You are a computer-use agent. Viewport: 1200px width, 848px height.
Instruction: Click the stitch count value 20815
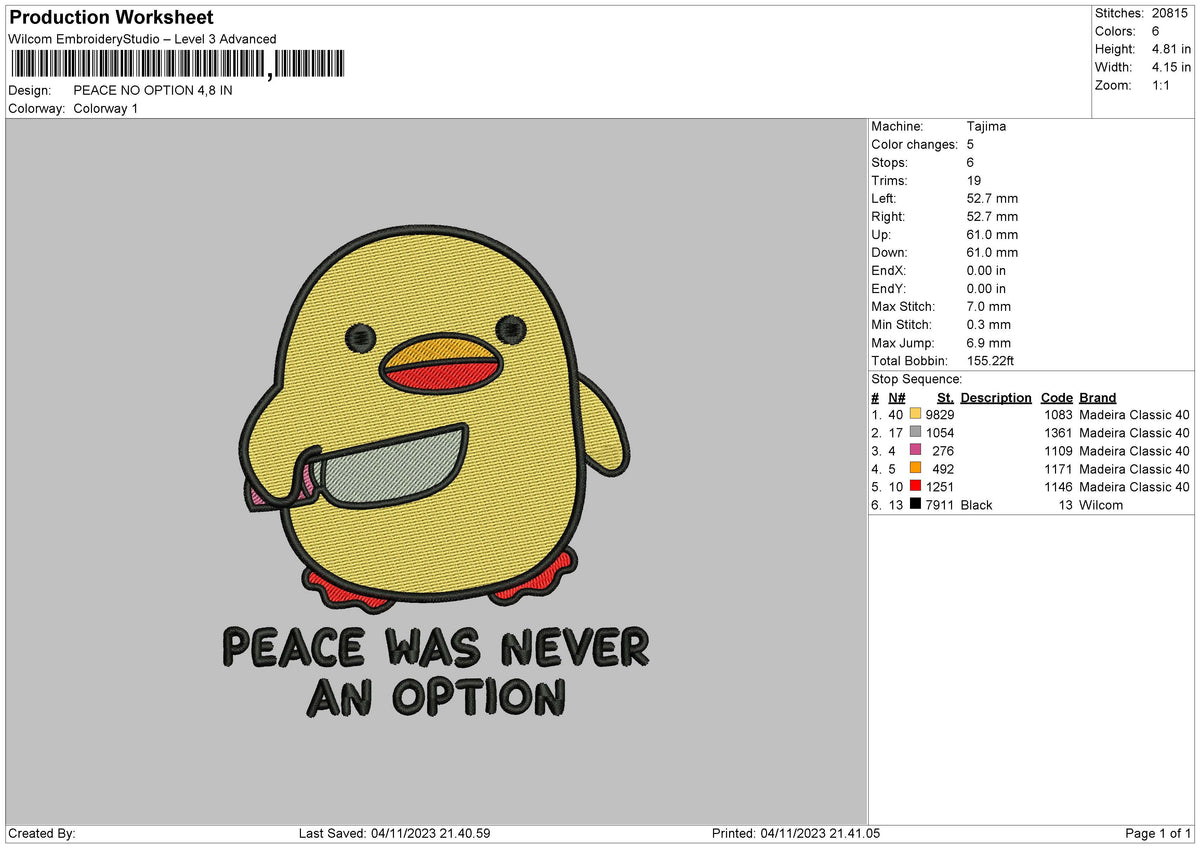coord(1170,13)
